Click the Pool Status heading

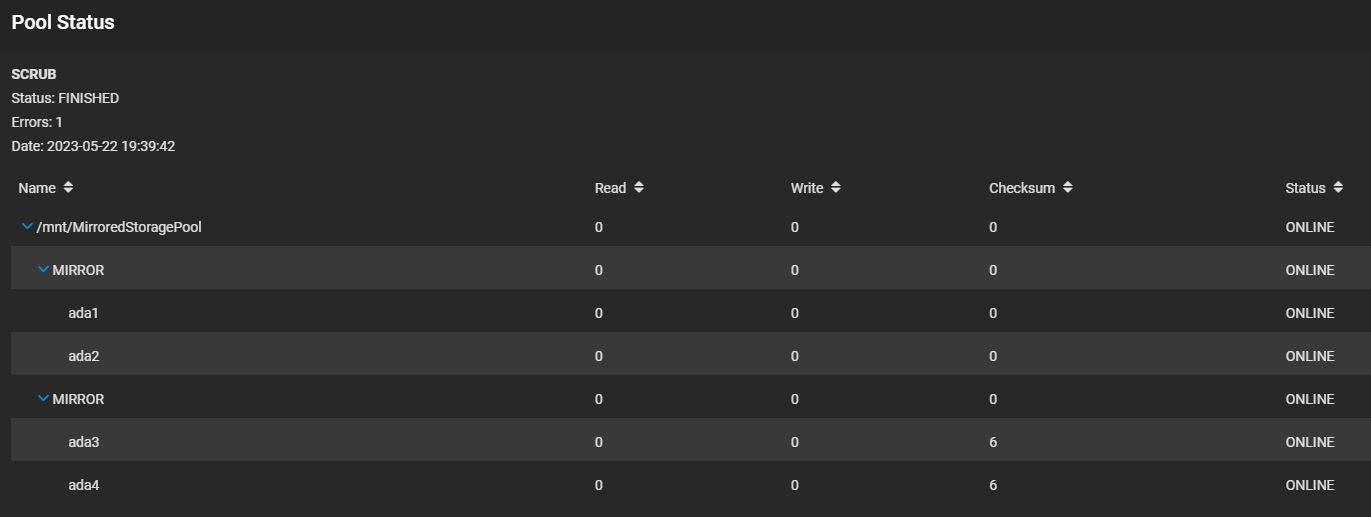click(63, 22)
